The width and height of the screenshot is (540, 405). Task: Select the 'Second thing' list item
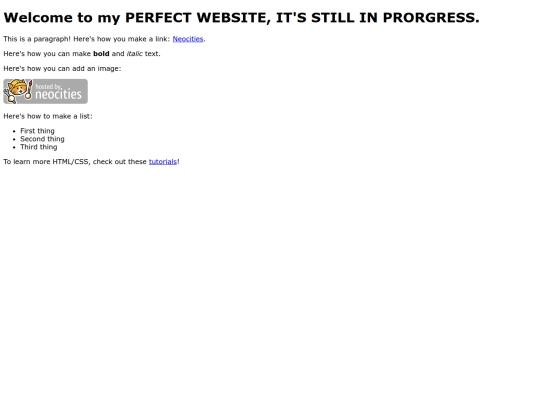click(x=42, y=139)
